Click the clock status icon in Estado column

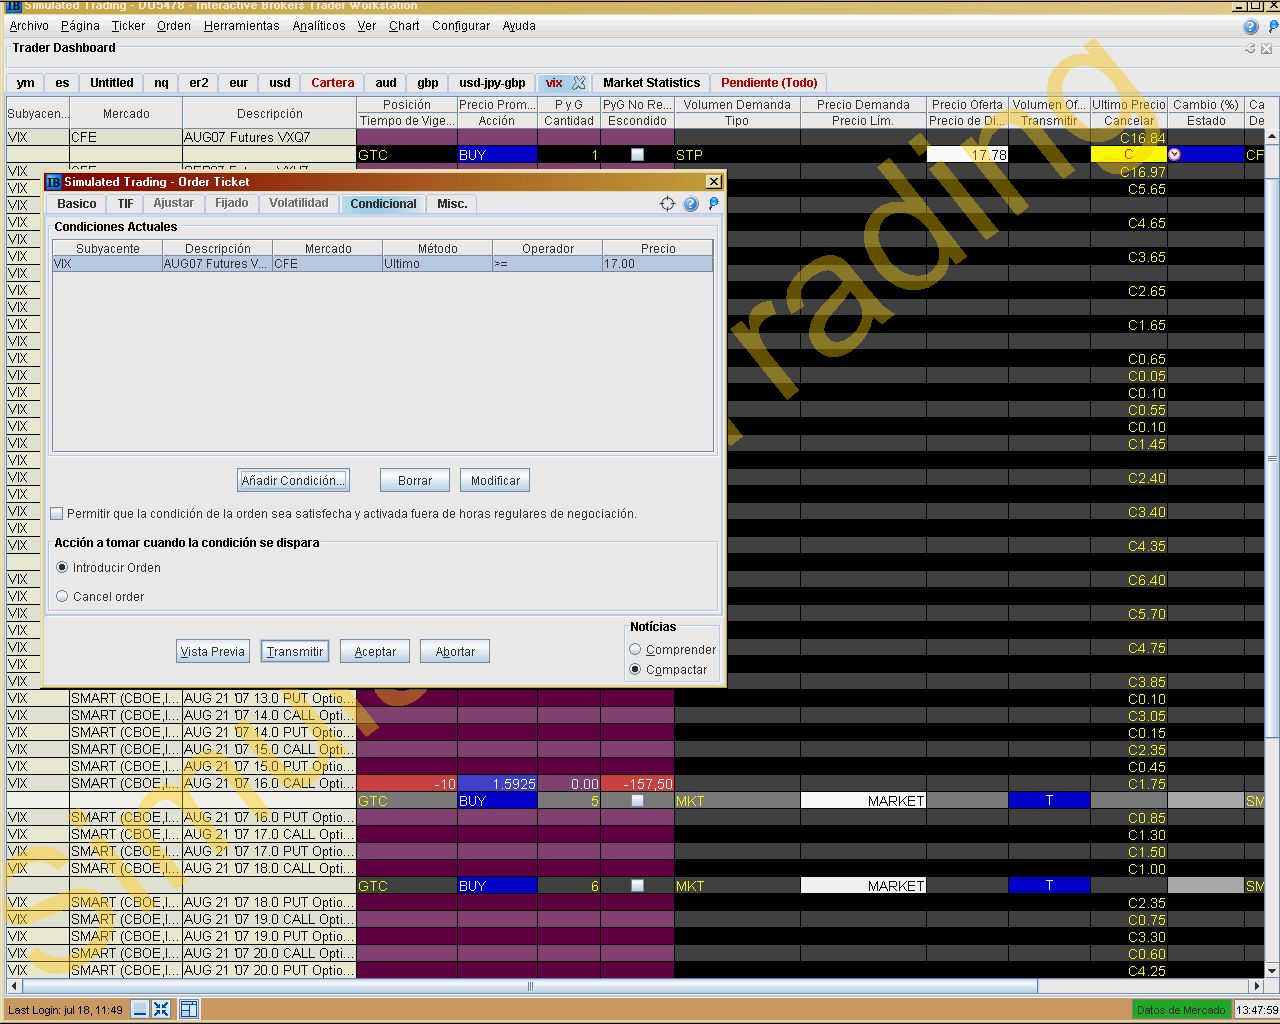pyautogui.click(x=1175, y=155)
